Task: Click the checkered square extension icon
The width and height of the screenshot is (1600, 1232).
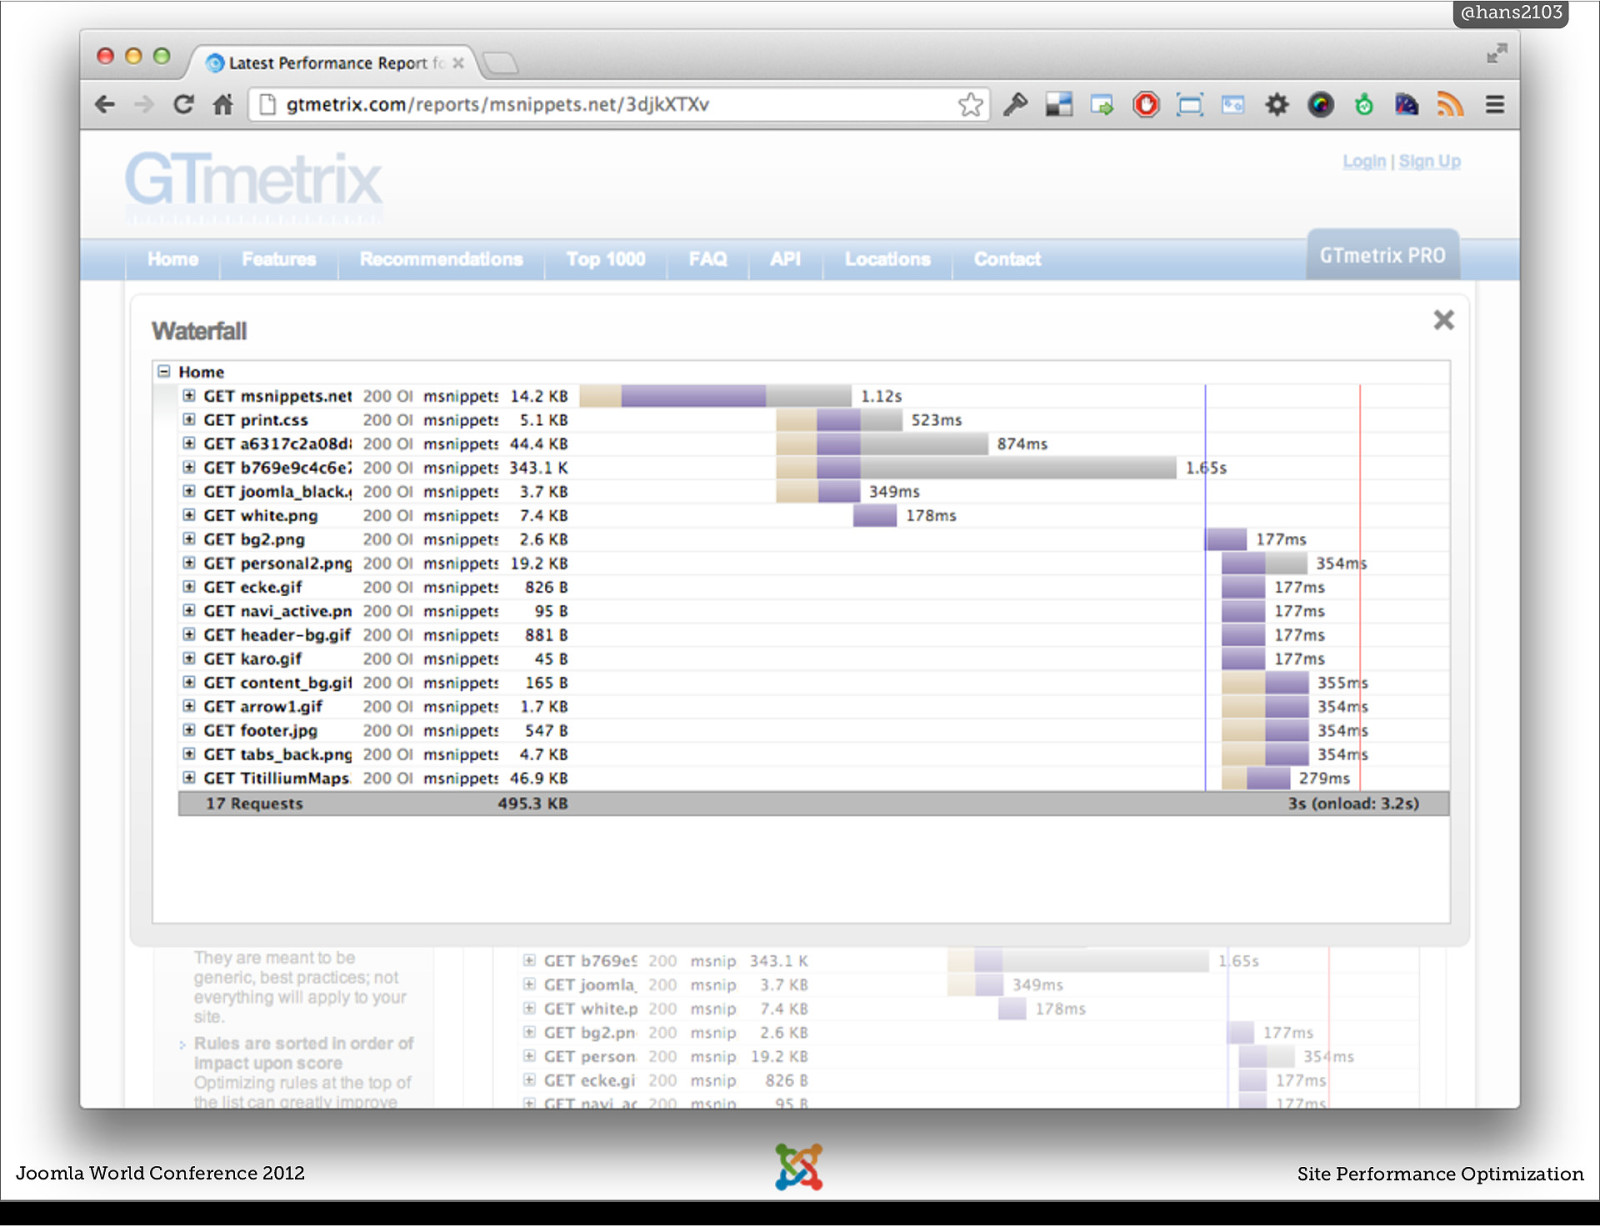Action: point(1059,104)
